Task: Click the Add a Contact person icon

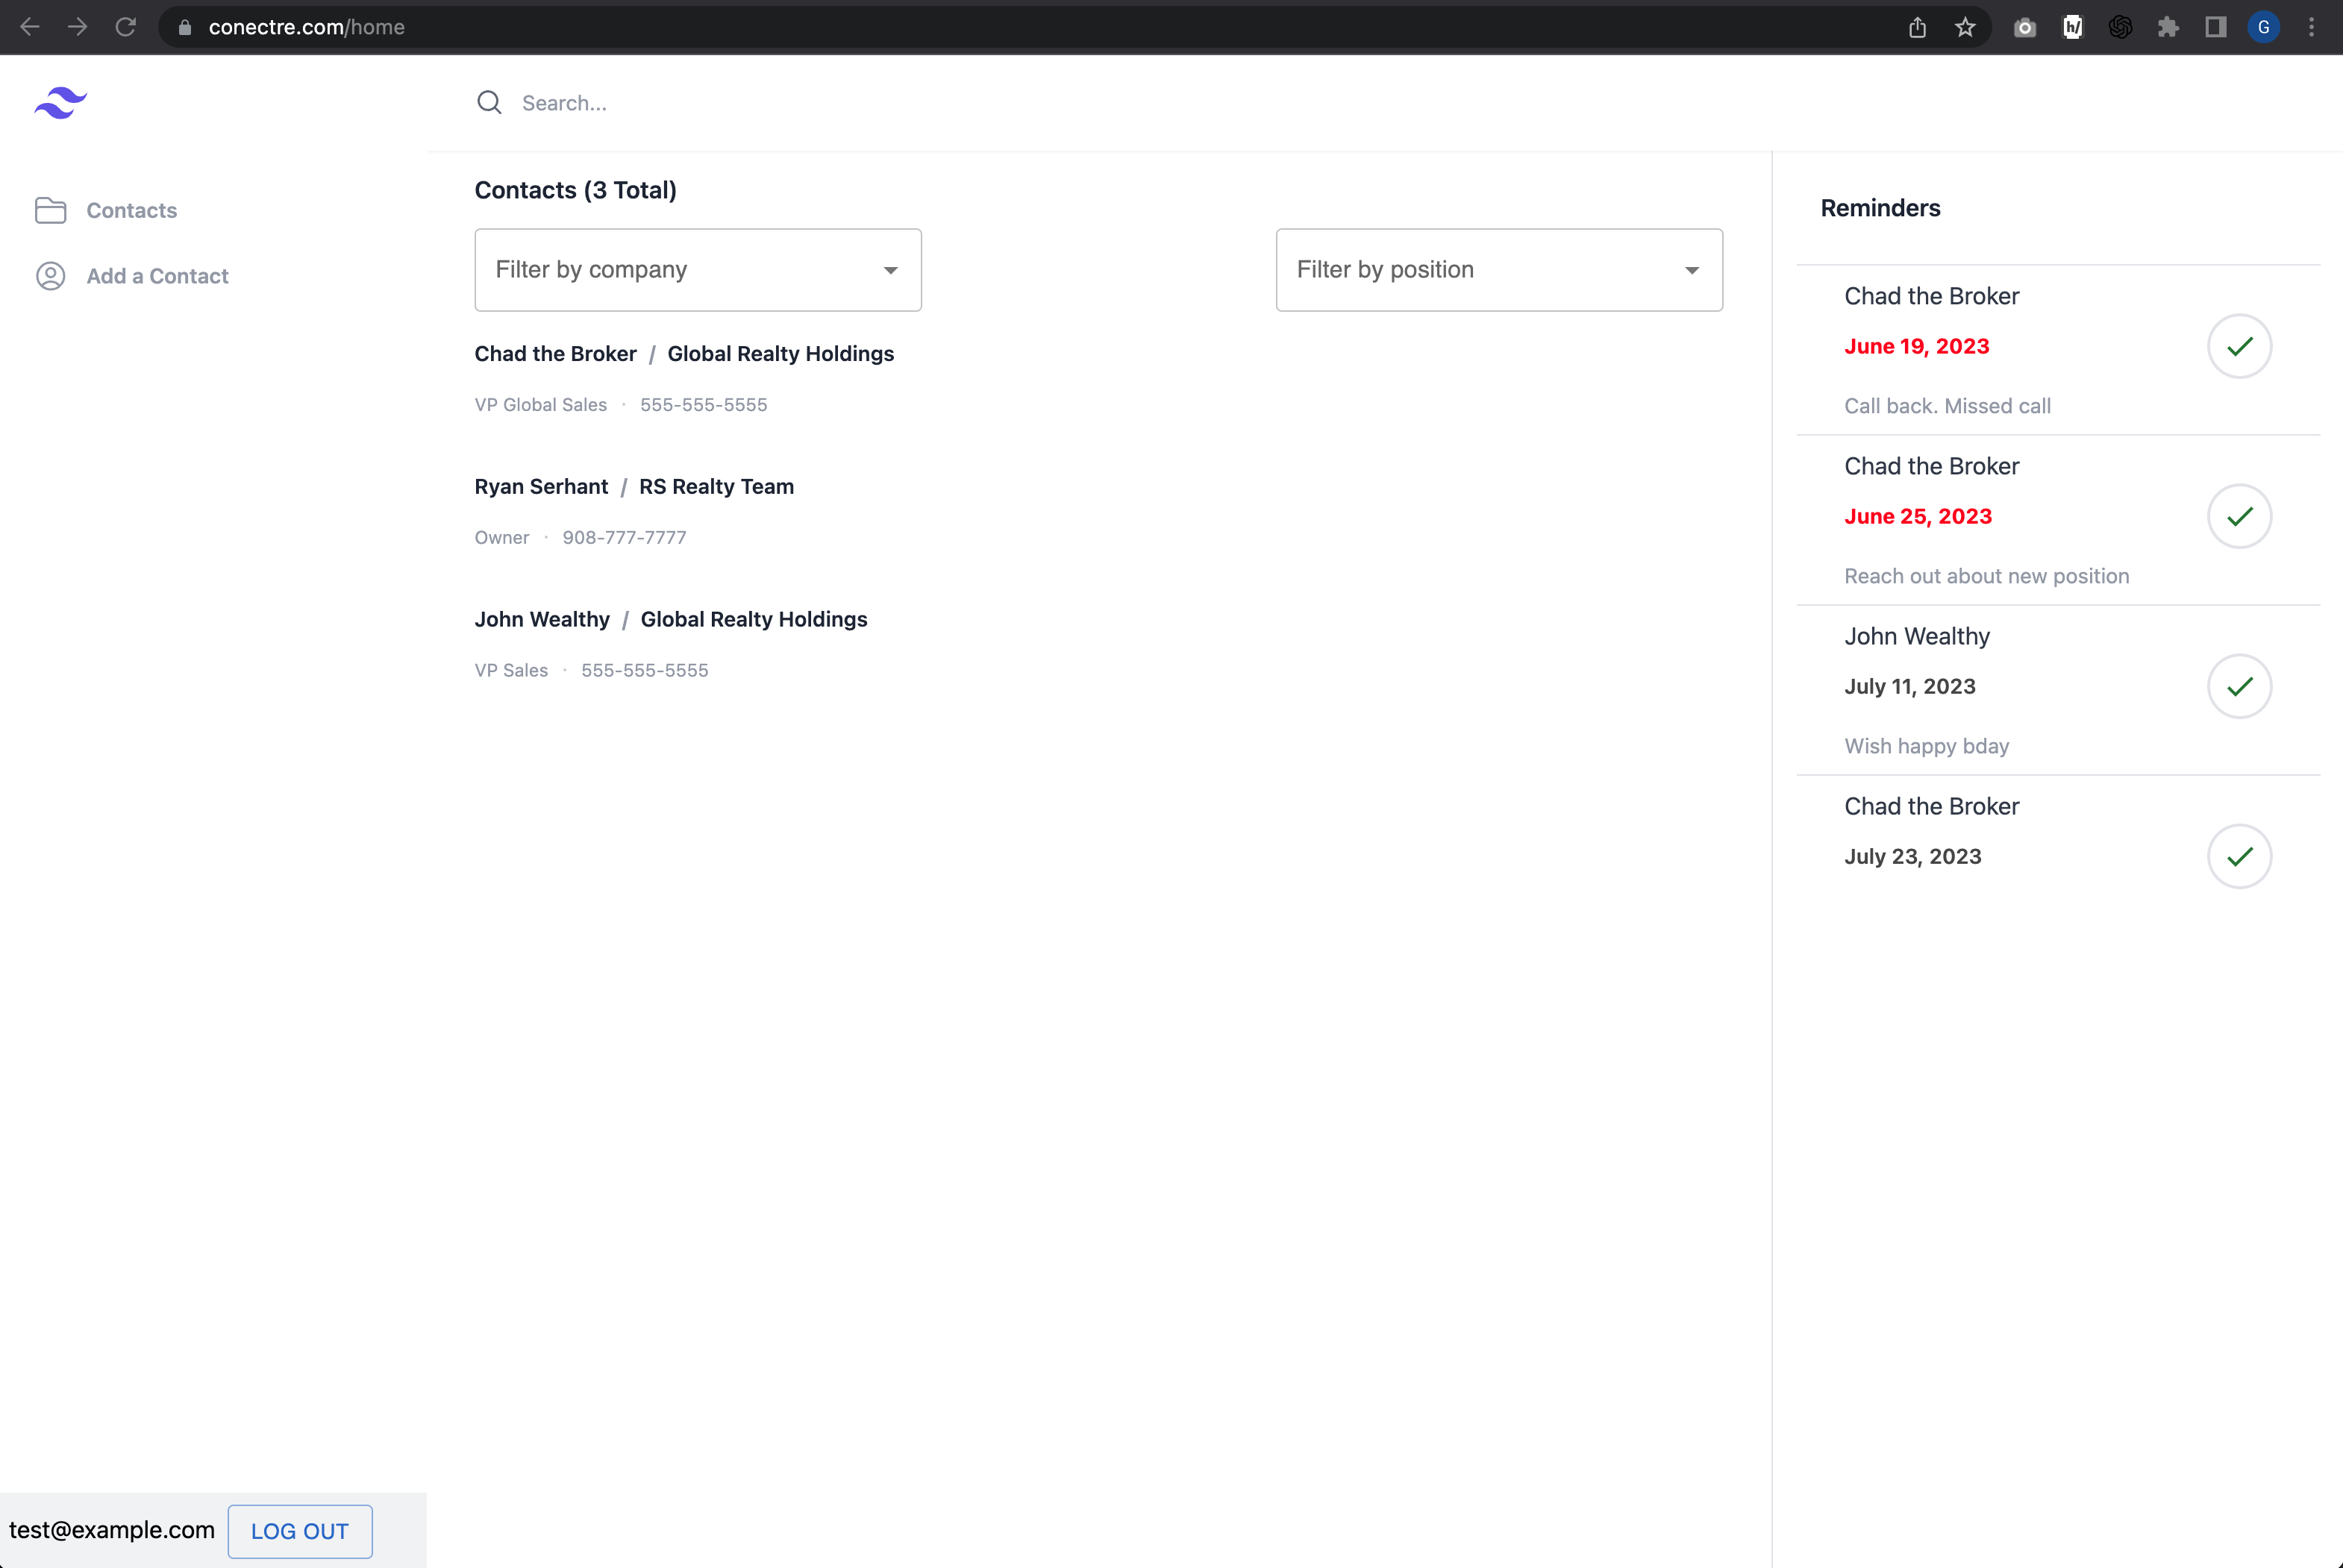Action: (x=51, y=276)
